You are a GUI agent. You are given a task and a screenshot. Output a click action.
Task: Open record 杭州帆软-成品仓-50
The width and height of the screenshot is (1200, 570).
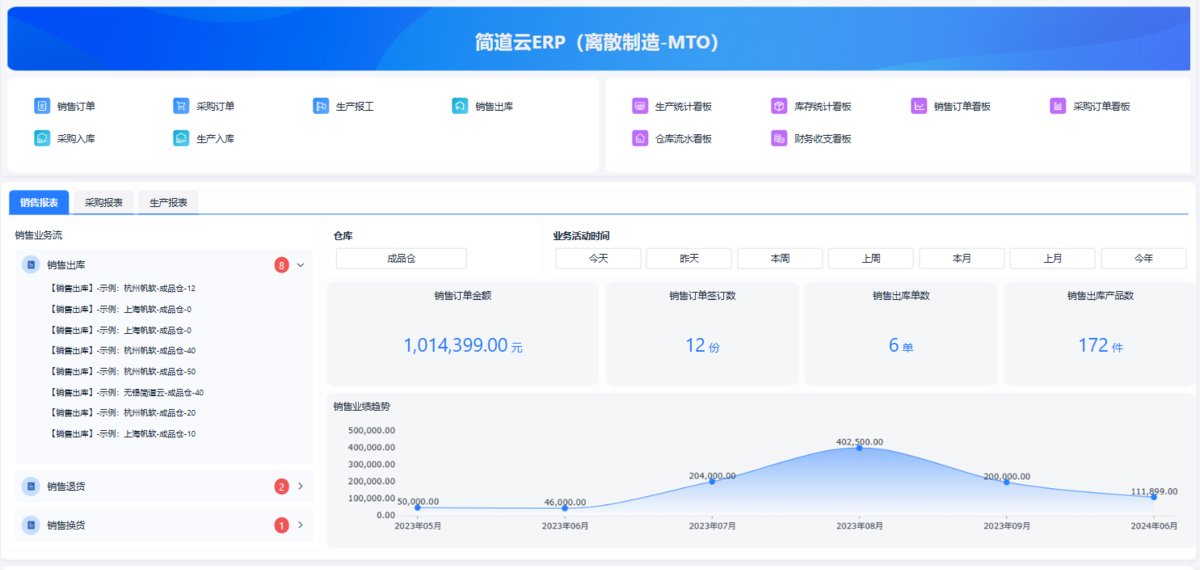pyautogui.click(x=122, y=371)
